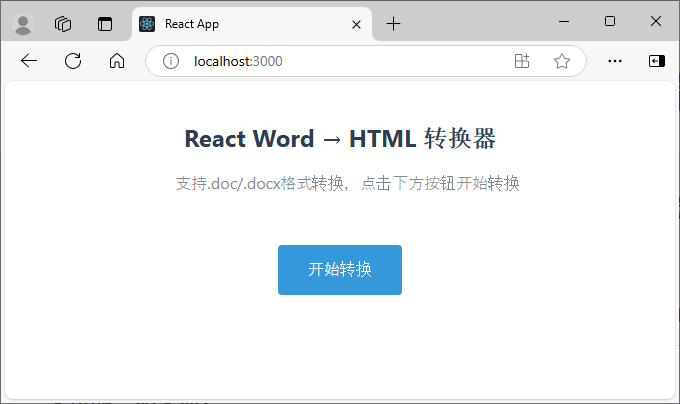View site information icon
The height and width of the screenshot is (404, 680).
tap(171, 61)
